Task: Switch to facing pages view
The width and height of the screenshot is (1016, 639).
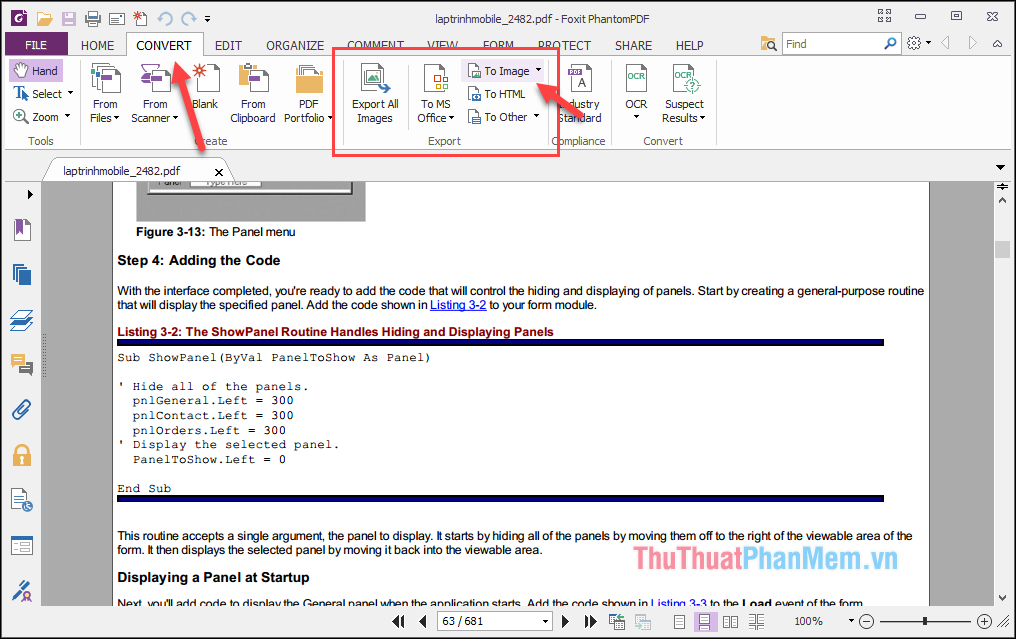Action: pos(730,622)
